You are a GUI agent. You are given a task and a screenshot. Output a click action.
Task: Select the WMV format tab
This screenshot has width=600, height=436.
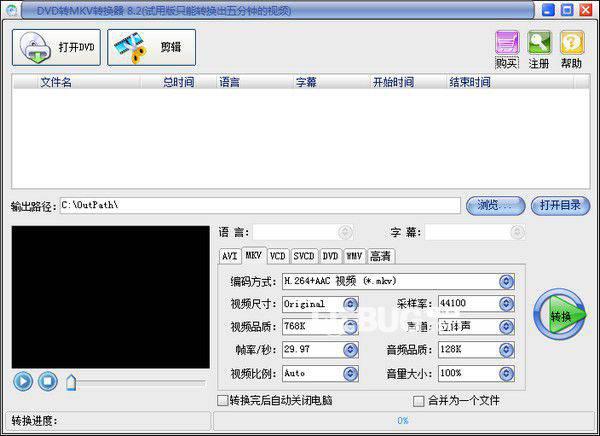(355, 256)
